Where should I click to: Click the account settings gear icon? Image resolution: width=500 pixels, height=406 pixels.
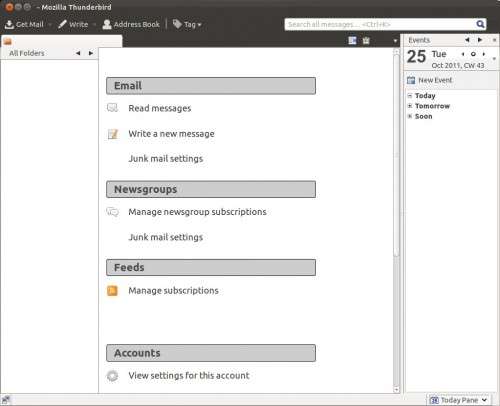point(112,376)
